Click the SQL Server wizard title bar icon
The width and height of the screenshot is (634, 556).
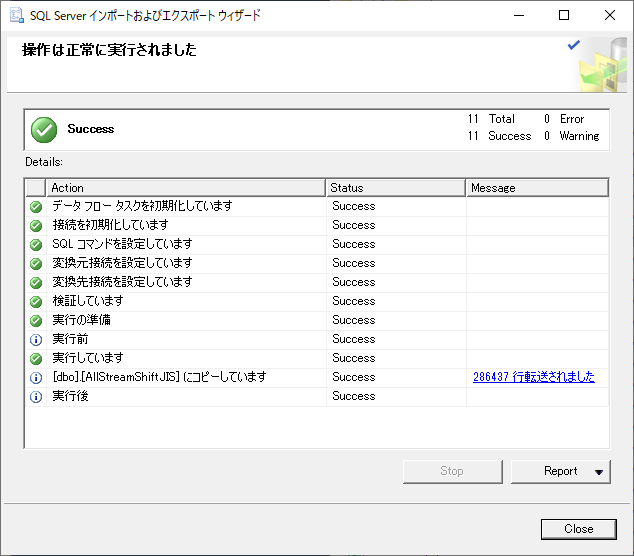(x=16, y=15)
